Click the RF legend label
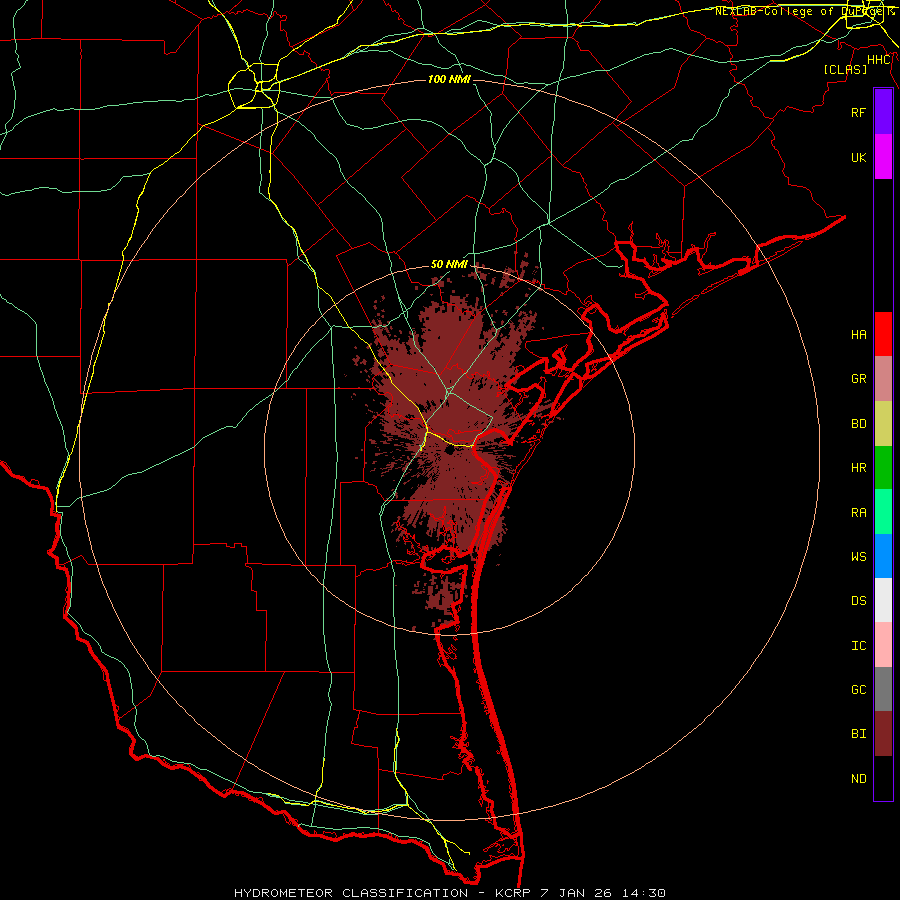The image size is (900, 900). (x=859, y=112)
